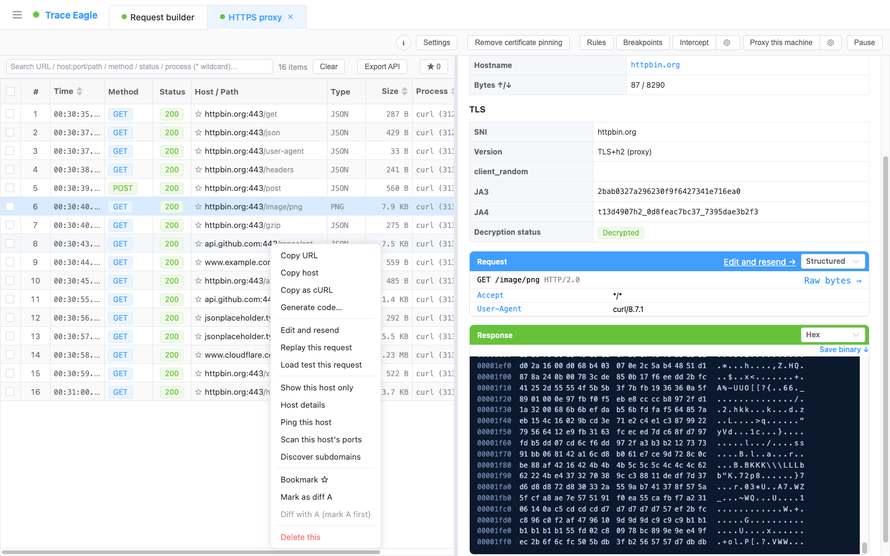
Task: Choose Copy as cURL from context menu
Action: click(326, 290)
